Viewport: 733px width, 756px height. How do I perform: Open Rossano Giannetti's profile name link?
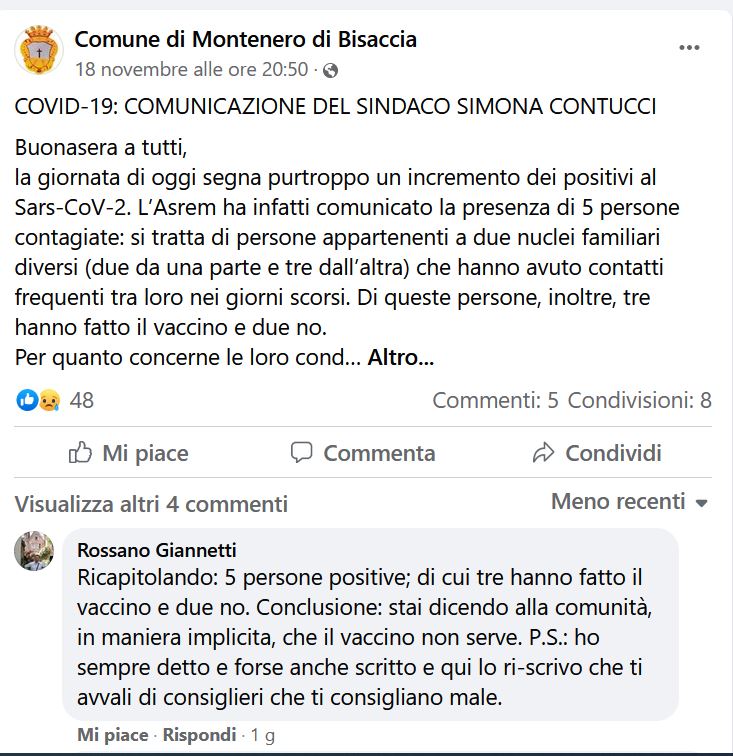pyautogui.click(x=157, y=550)
